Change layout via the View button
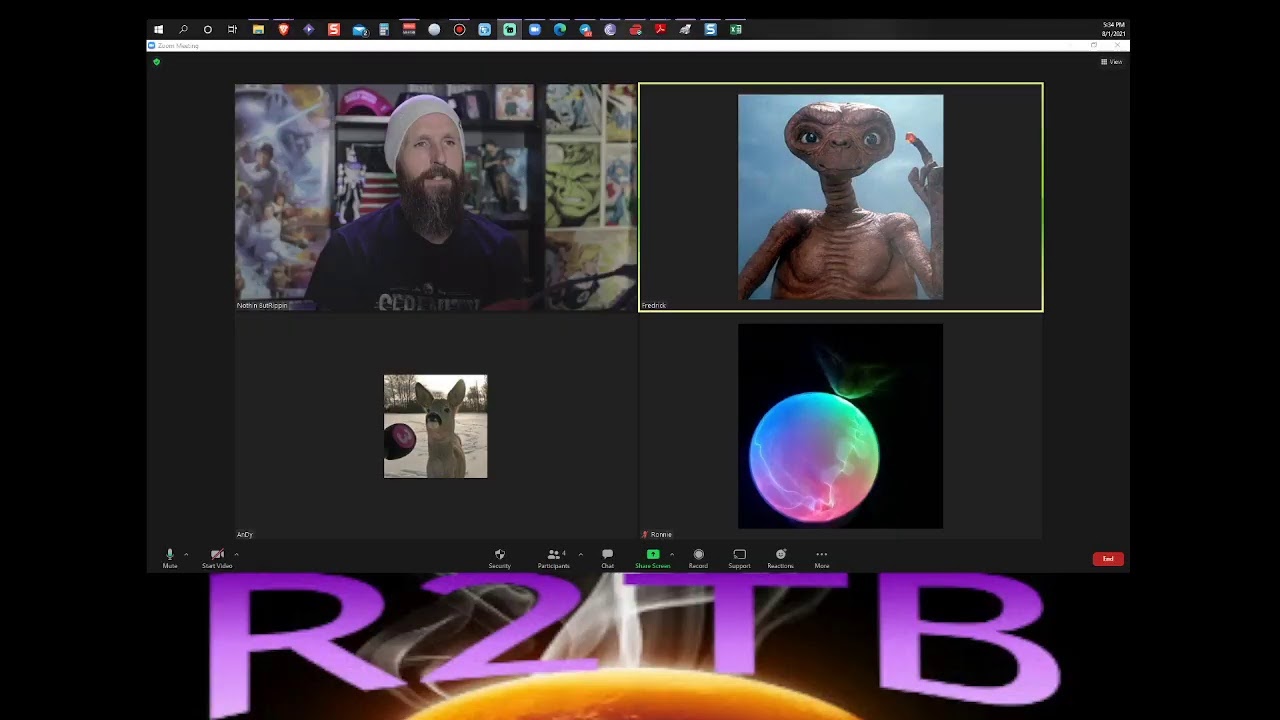Screen dimensions: 1280x720 pos(1111,62)
